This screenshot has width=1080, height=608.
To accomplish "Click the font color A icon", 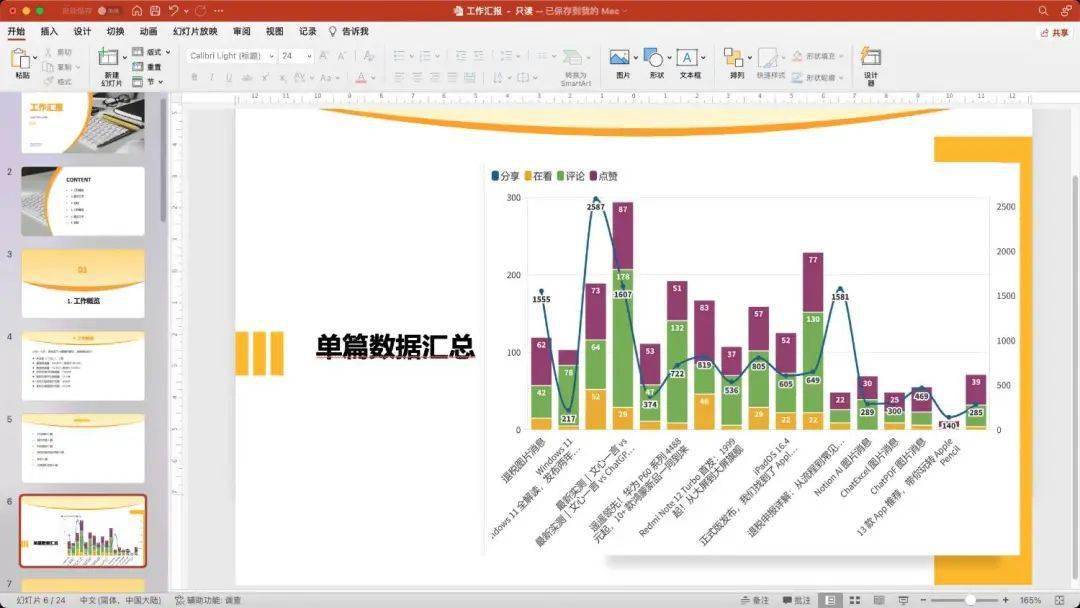I will coord(361,78).
